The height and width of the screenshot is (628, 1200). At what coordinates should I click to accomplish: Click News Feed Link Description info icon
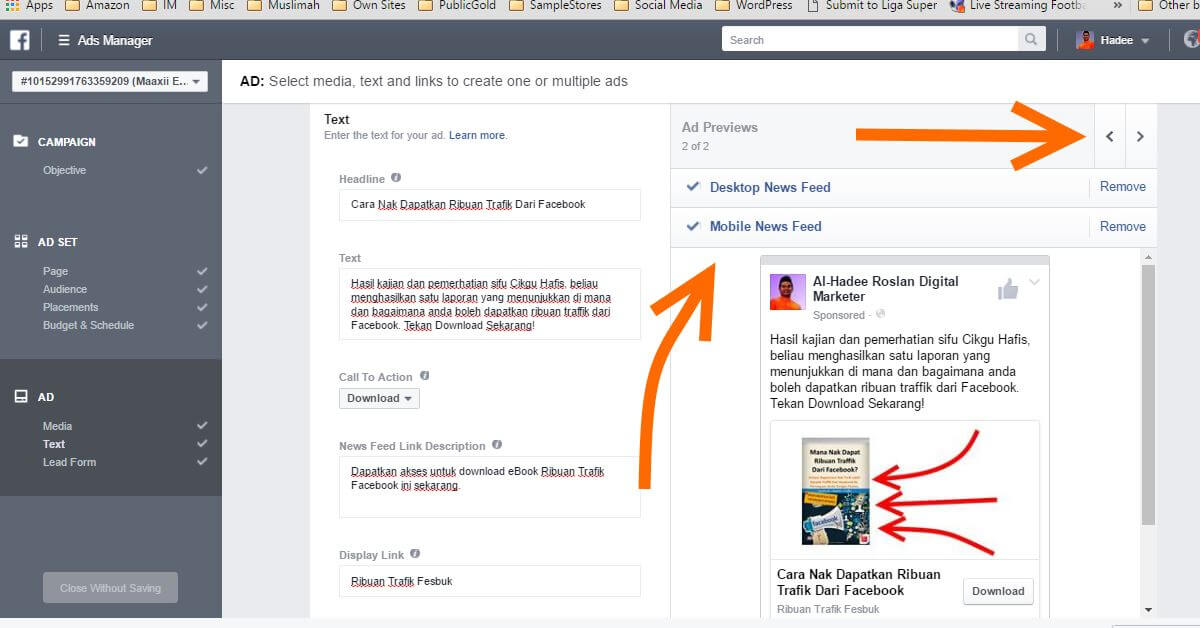coord(497,445)
